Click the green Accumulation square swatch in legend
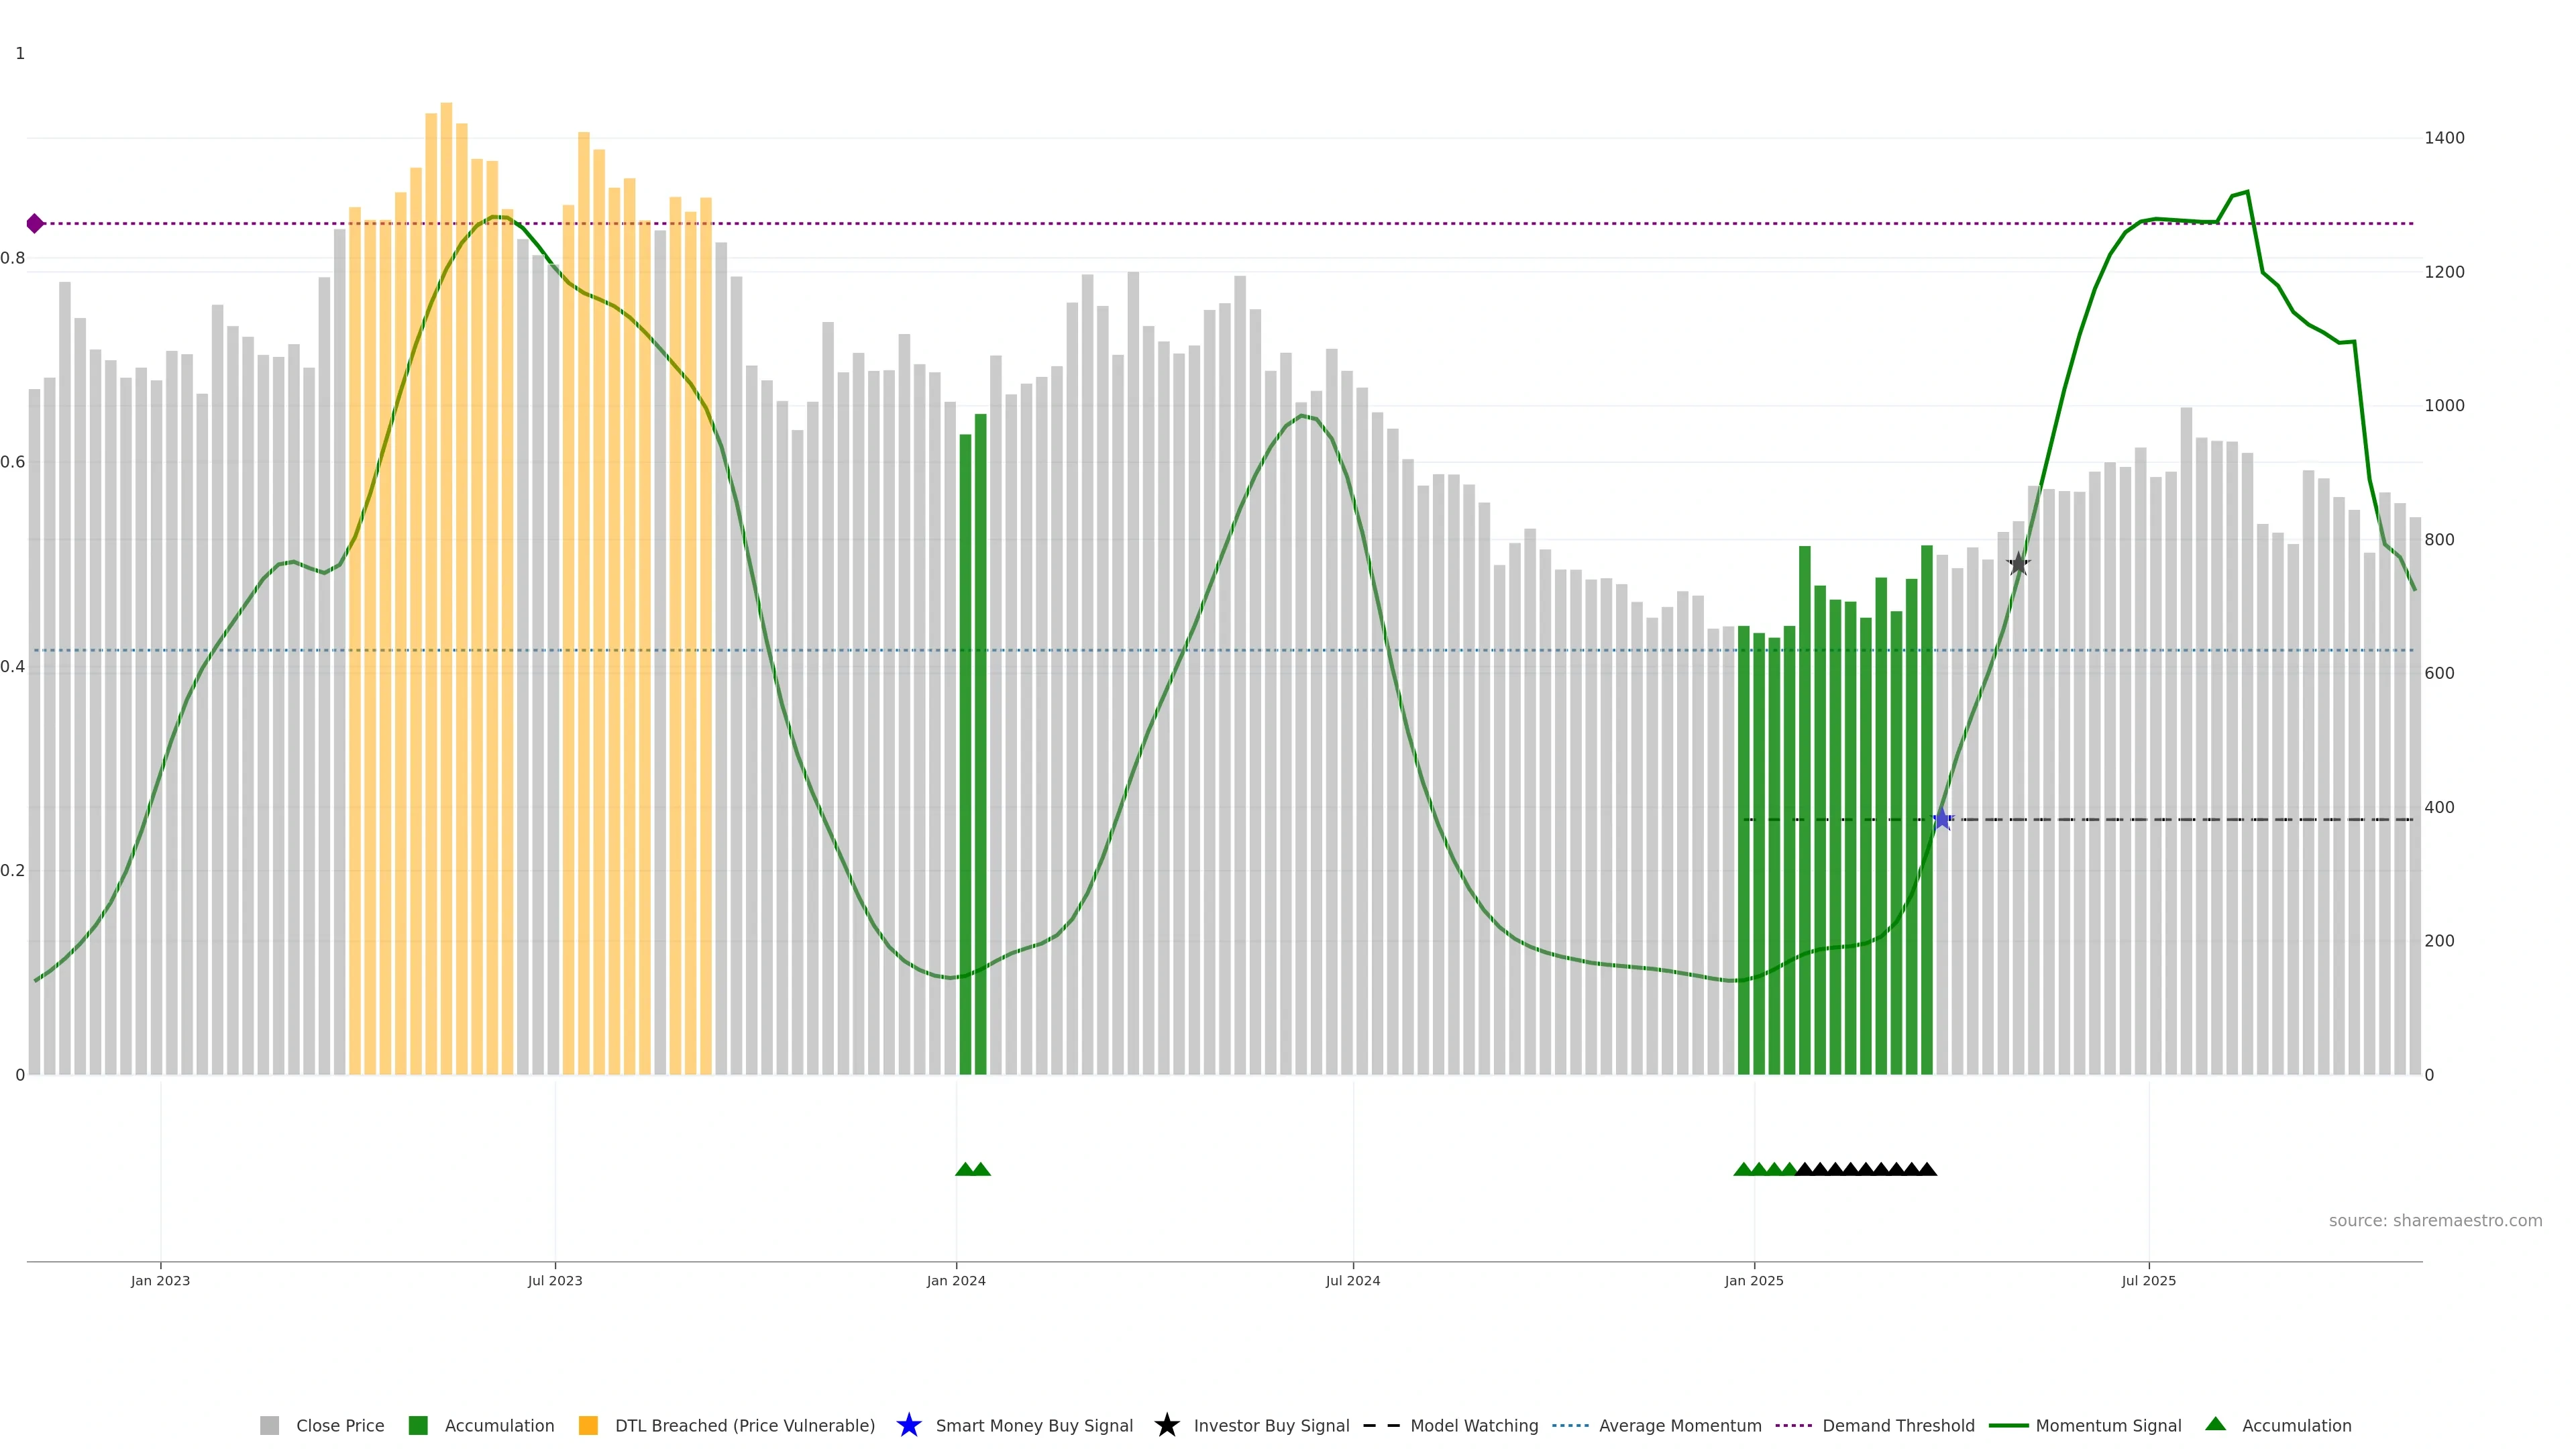This screenshot has width=2576, height=1449. [x=418, y=1426]
